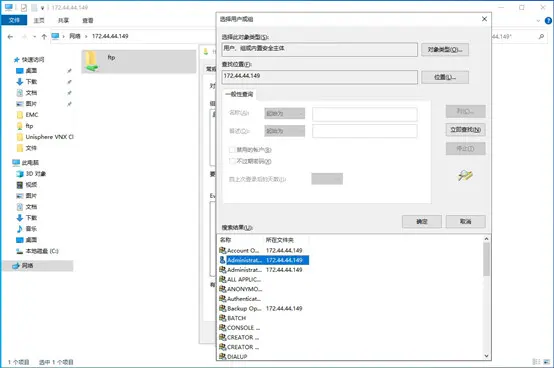Click the up-one-level arrow
Viewport: 554px width, 368px height.
point(44,36)
